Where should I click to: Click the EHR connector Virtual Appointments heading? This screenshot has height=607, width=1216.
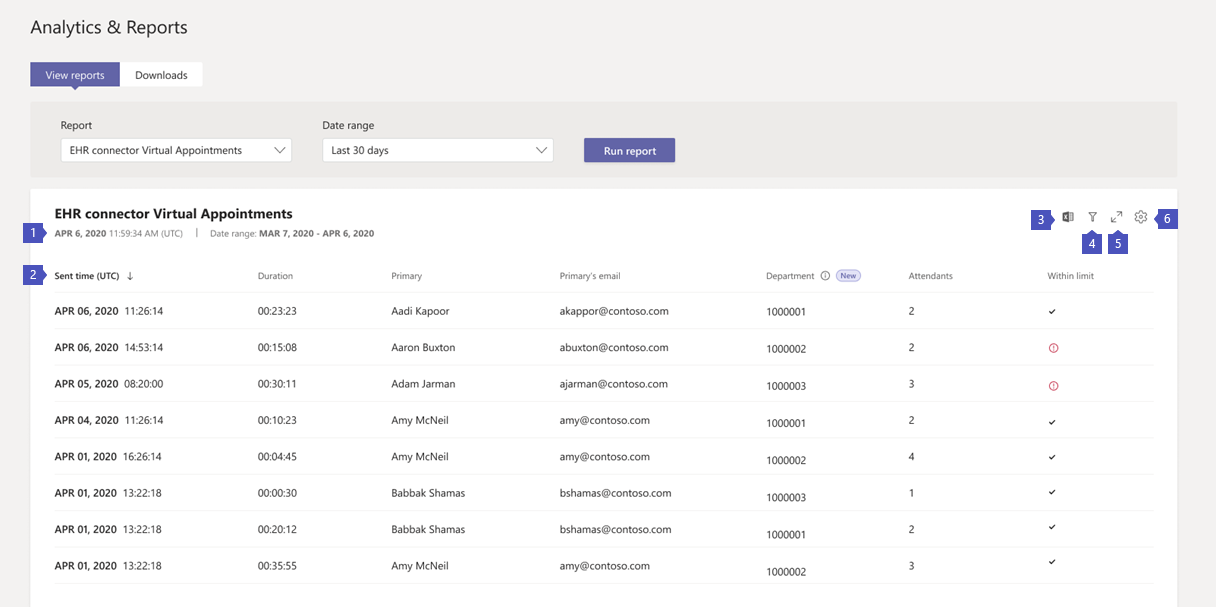click(x=174, y=213)
